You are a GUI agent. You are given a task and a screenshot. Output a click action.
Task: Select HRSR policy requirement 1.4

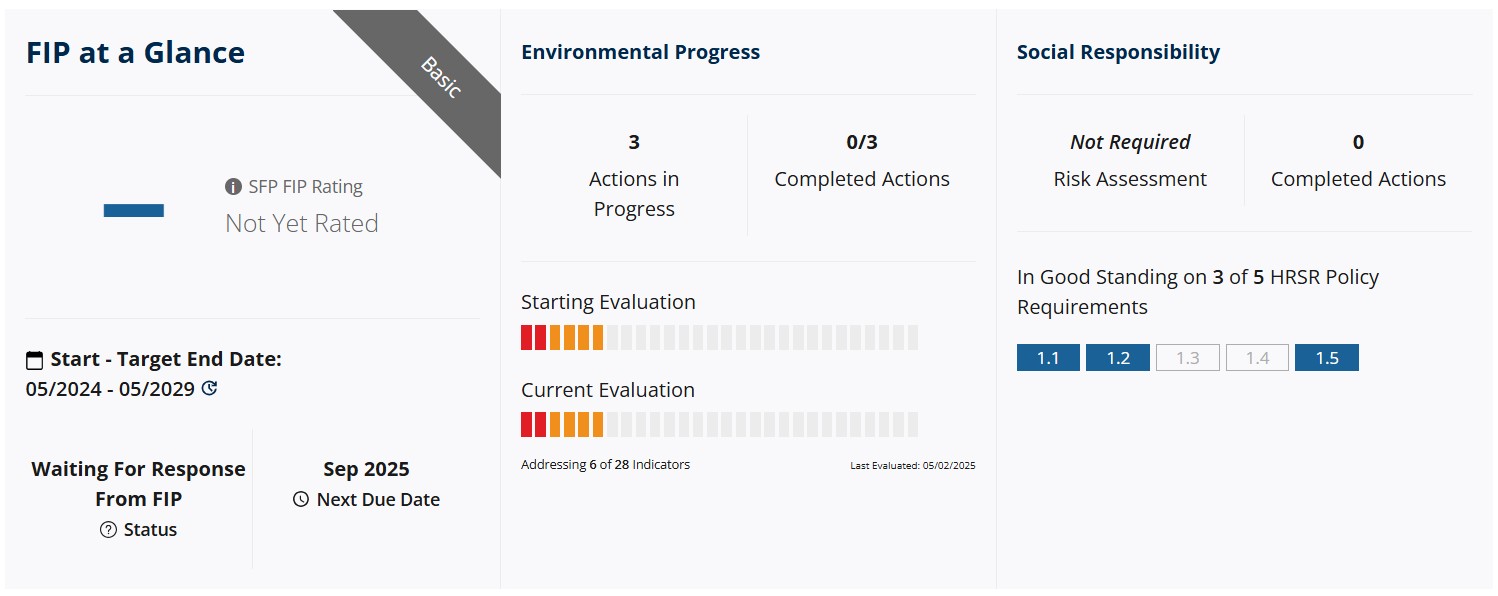1257,358
